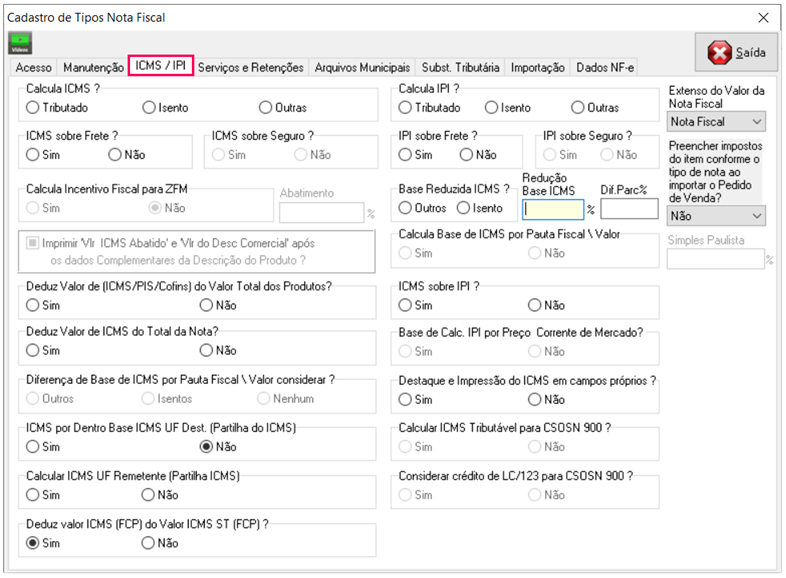Open the Serviços e Retenções tab
Viewport: 786px width, 578px height.
click(250, 67)
